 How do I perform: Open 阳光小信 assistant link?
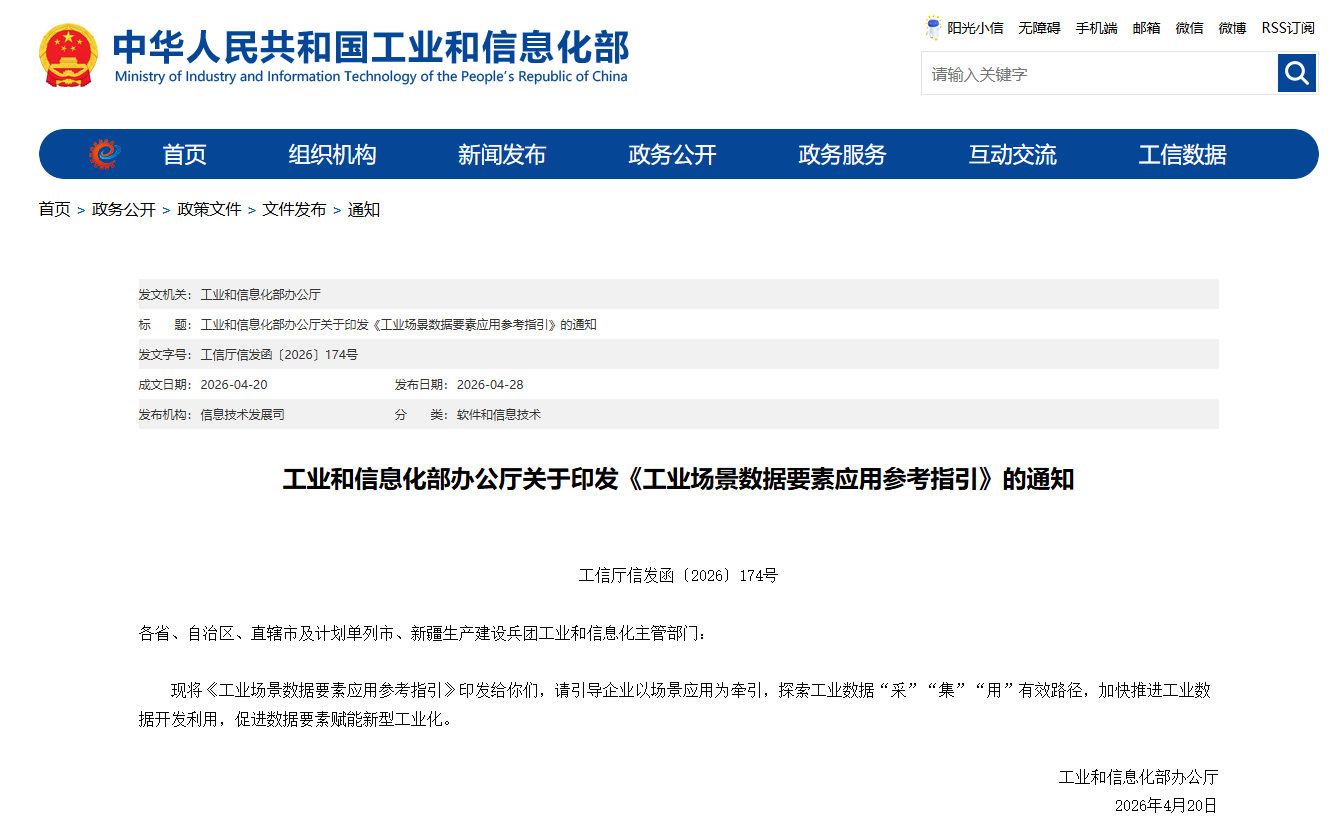[x=975, y=28]
